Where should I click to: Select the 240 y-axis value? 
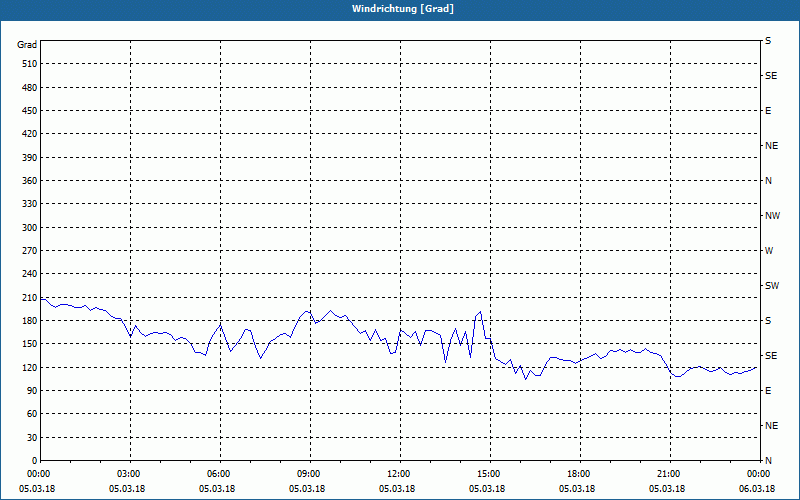pos(30,274)
